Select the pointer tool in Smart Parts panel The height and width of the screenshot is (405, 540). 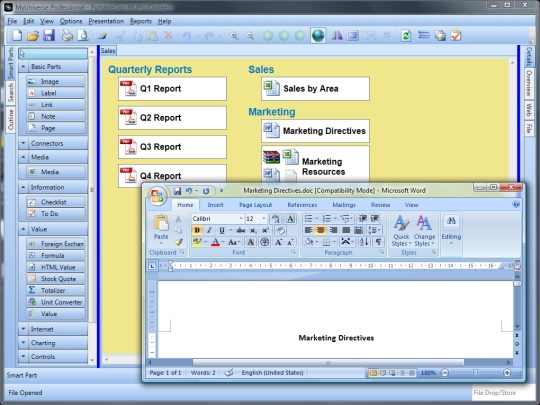[53, 53]
